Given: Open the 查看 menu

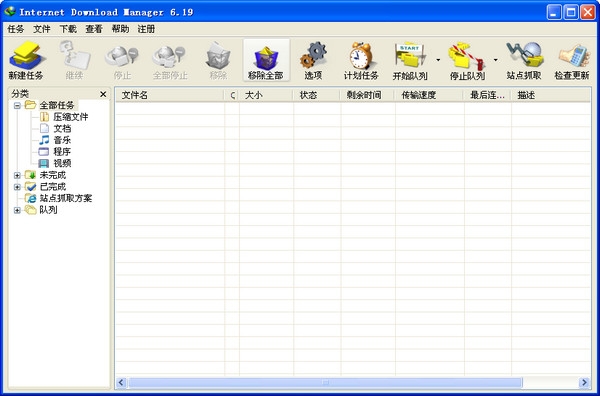Looking at the screenshot, I should coord(94,29).
